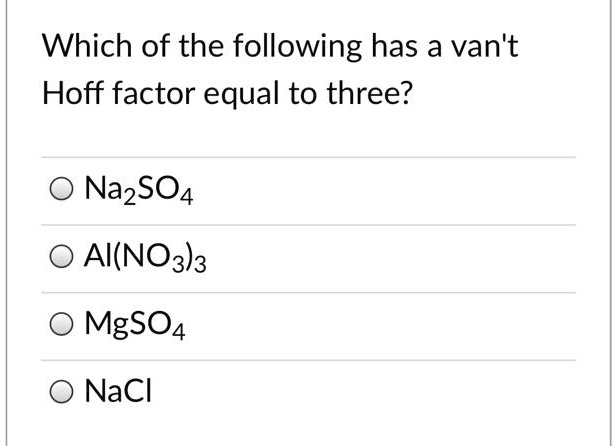Click the "Al" part of Al(NO3)3
The image size is (616, 446).
point(97,257)
